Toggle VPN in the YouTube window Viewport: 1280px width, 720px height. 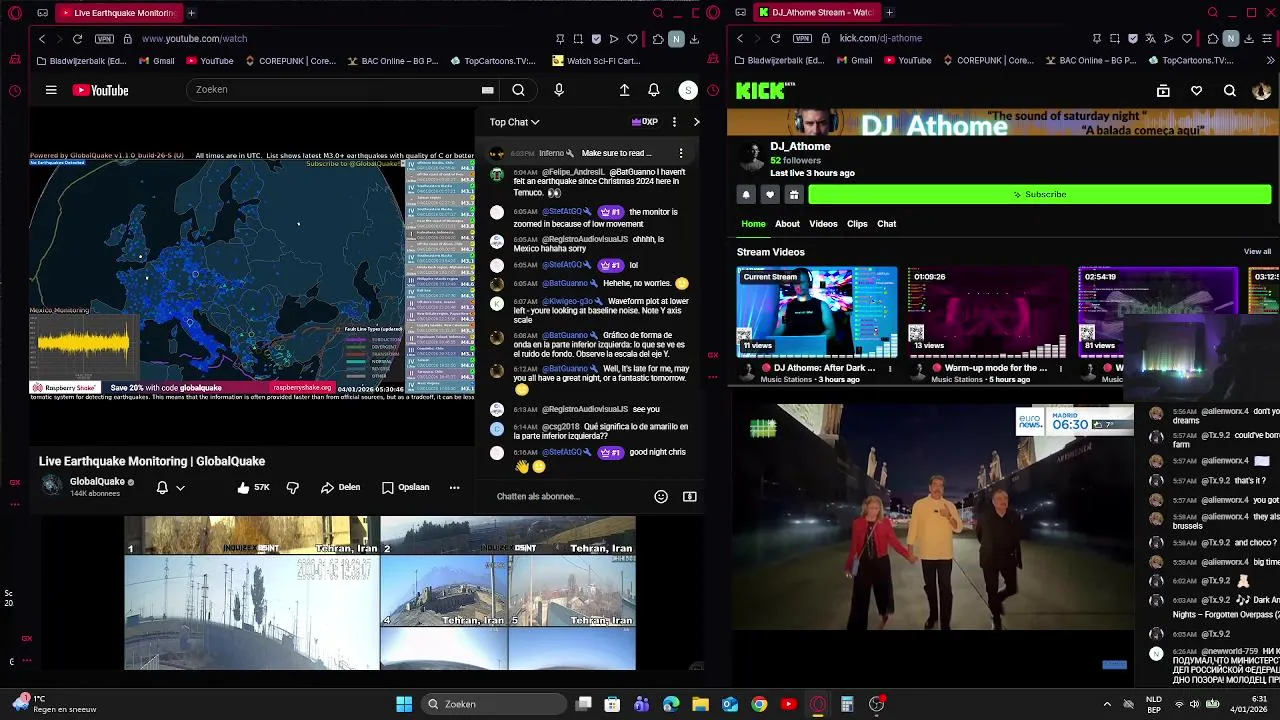pyautogui.click(x=104, y=38)
